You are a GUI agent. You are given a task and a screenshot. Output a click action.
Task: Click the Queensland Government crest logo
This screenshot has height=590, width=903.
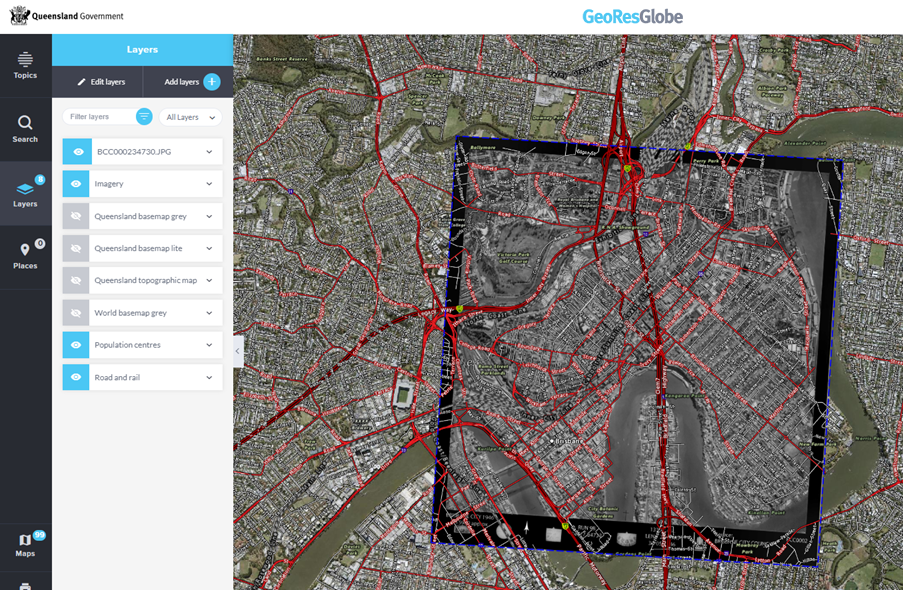click(19, 16)
